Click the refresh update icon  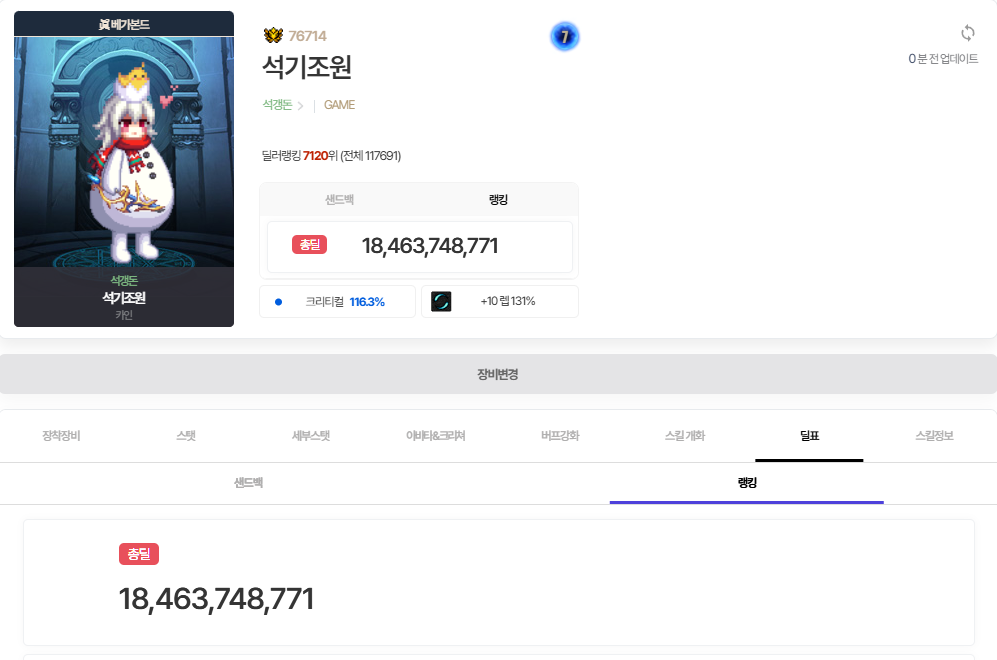pyautogui.click(x=966, y=33)
